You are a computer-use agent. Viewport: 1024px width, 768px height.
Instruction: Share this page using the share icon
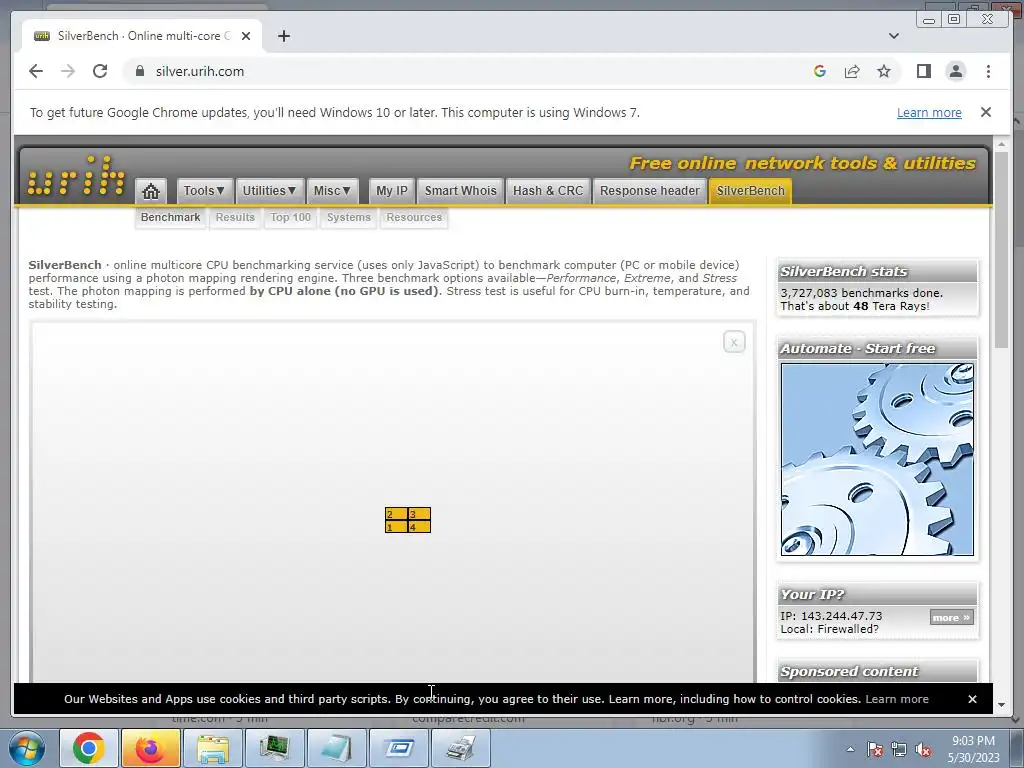[852, 71]
